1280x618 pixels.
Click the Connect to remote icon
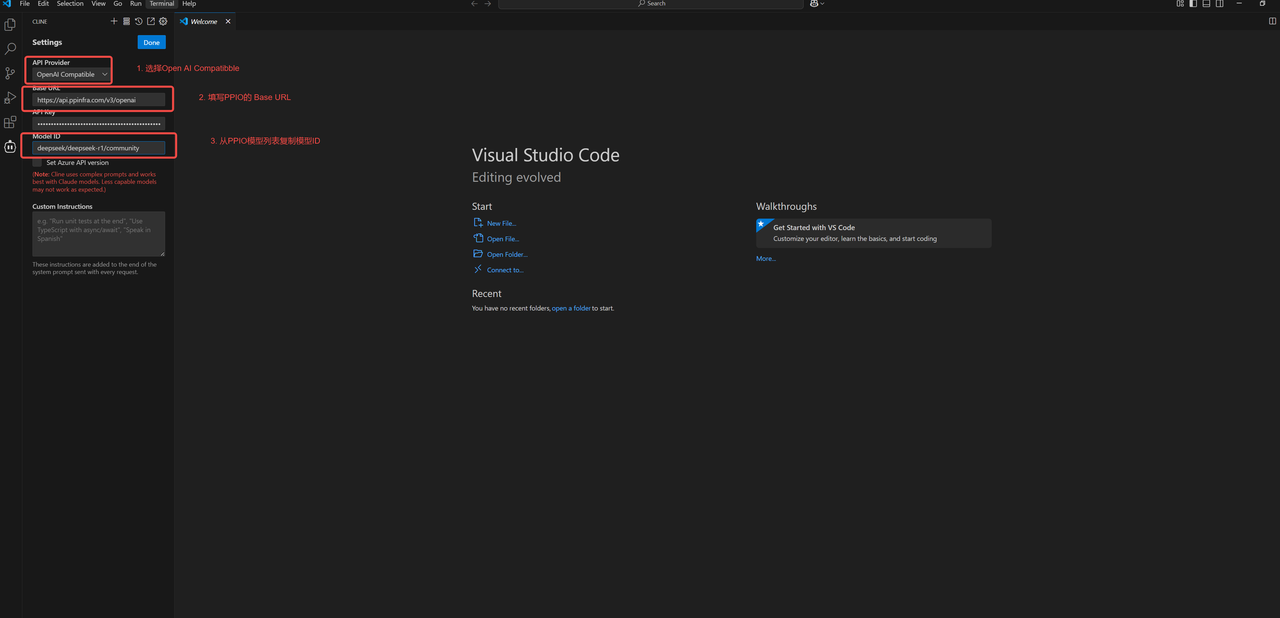478,269
